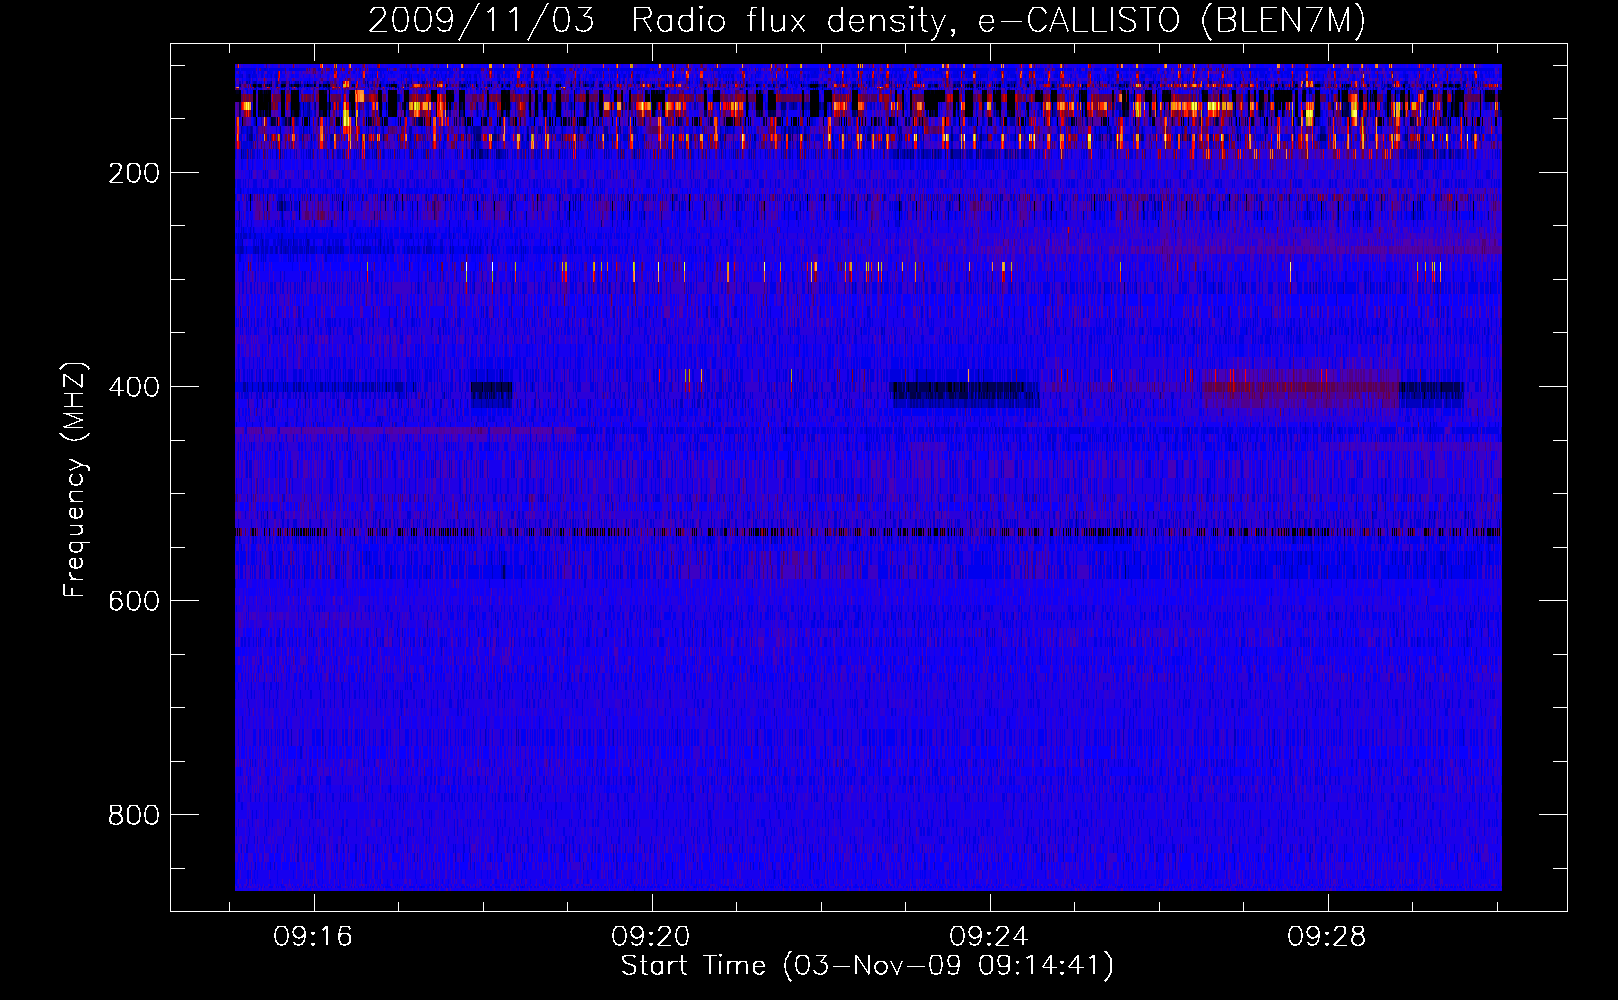Click the 800 frequency tick label
This screenshot has width=1618, height=1000.
pyautogui.click(x=134, y=815)
